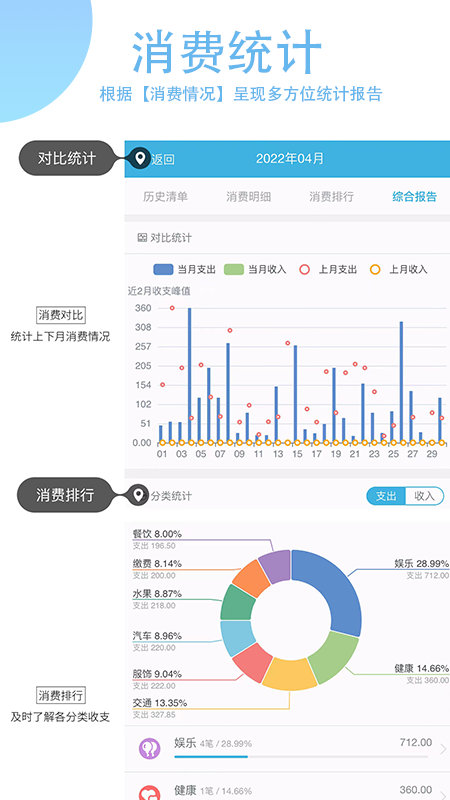Click the orange 缴费 donut slice
Viewport: 450px width, 800px height.
[252, 579]
